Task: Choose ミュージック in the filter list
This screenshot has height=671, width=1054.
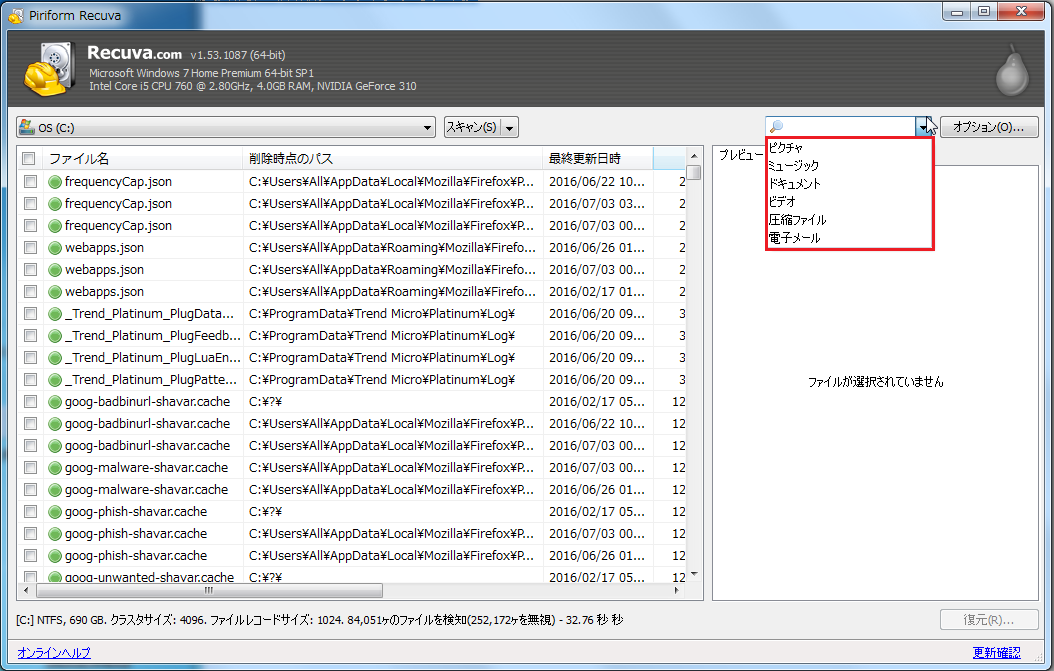Action: (x=850, y=165)
